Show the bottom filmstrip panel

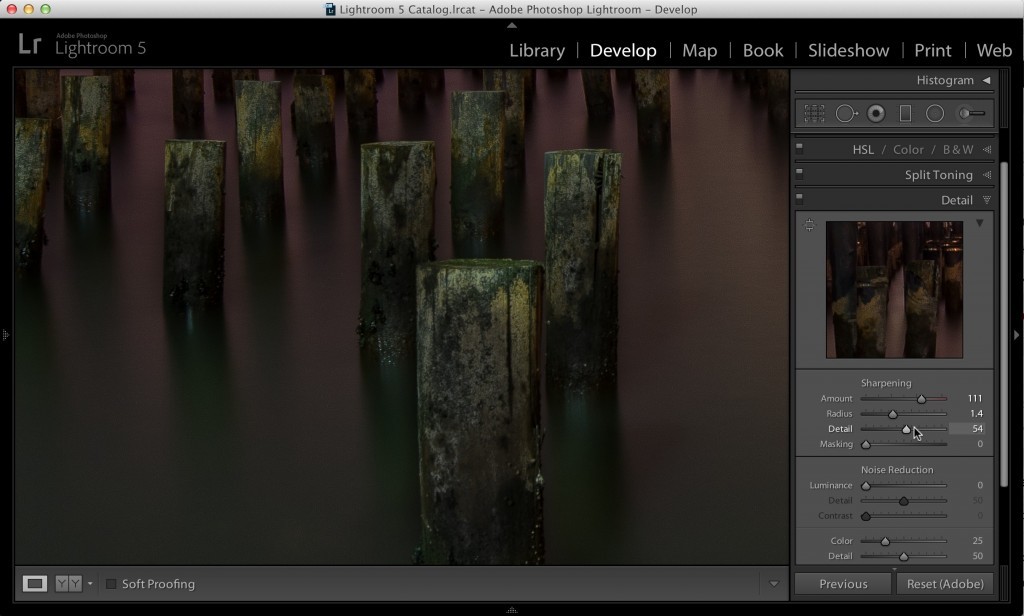click(512, 610)
